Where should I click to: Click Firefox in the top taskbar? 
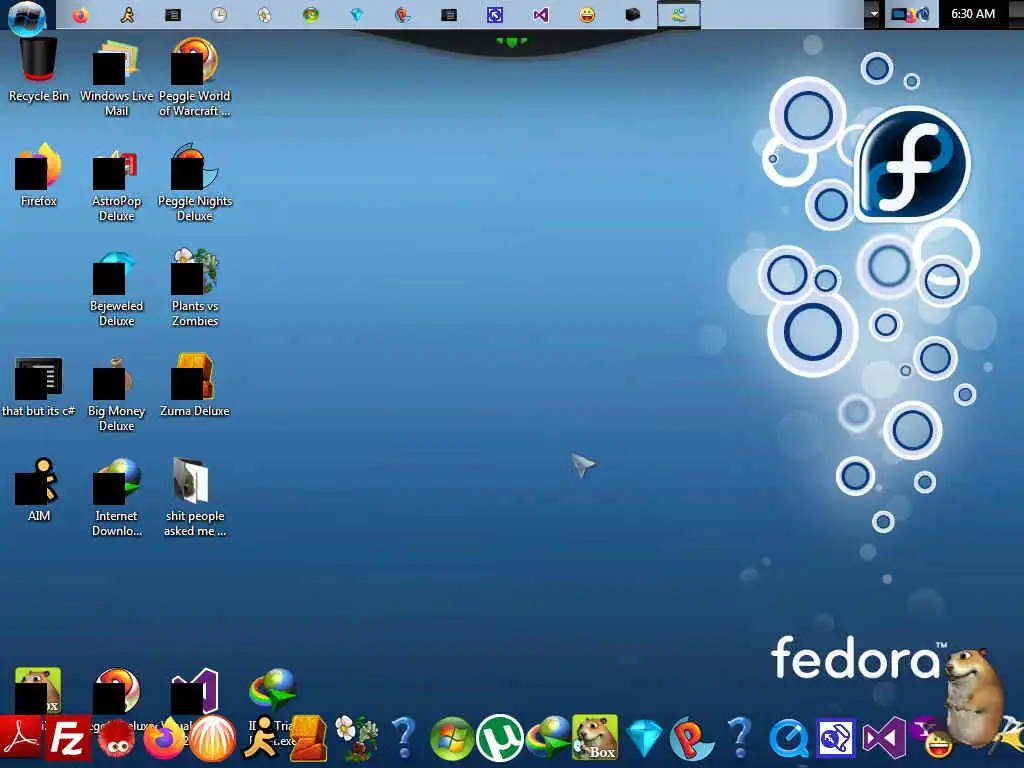point(80,15)
